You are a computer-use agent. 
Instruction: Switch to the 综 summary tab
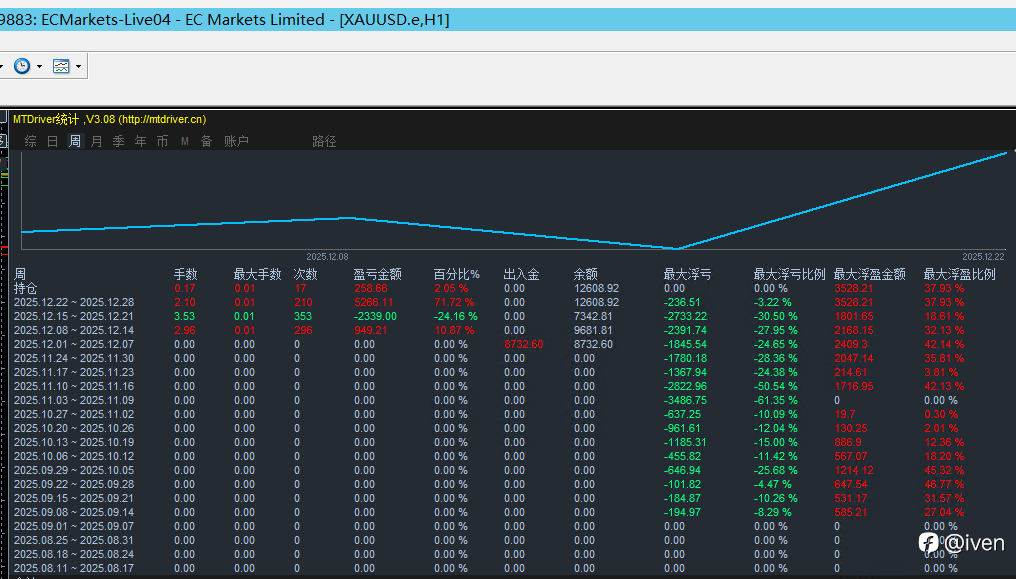[31, 142]
